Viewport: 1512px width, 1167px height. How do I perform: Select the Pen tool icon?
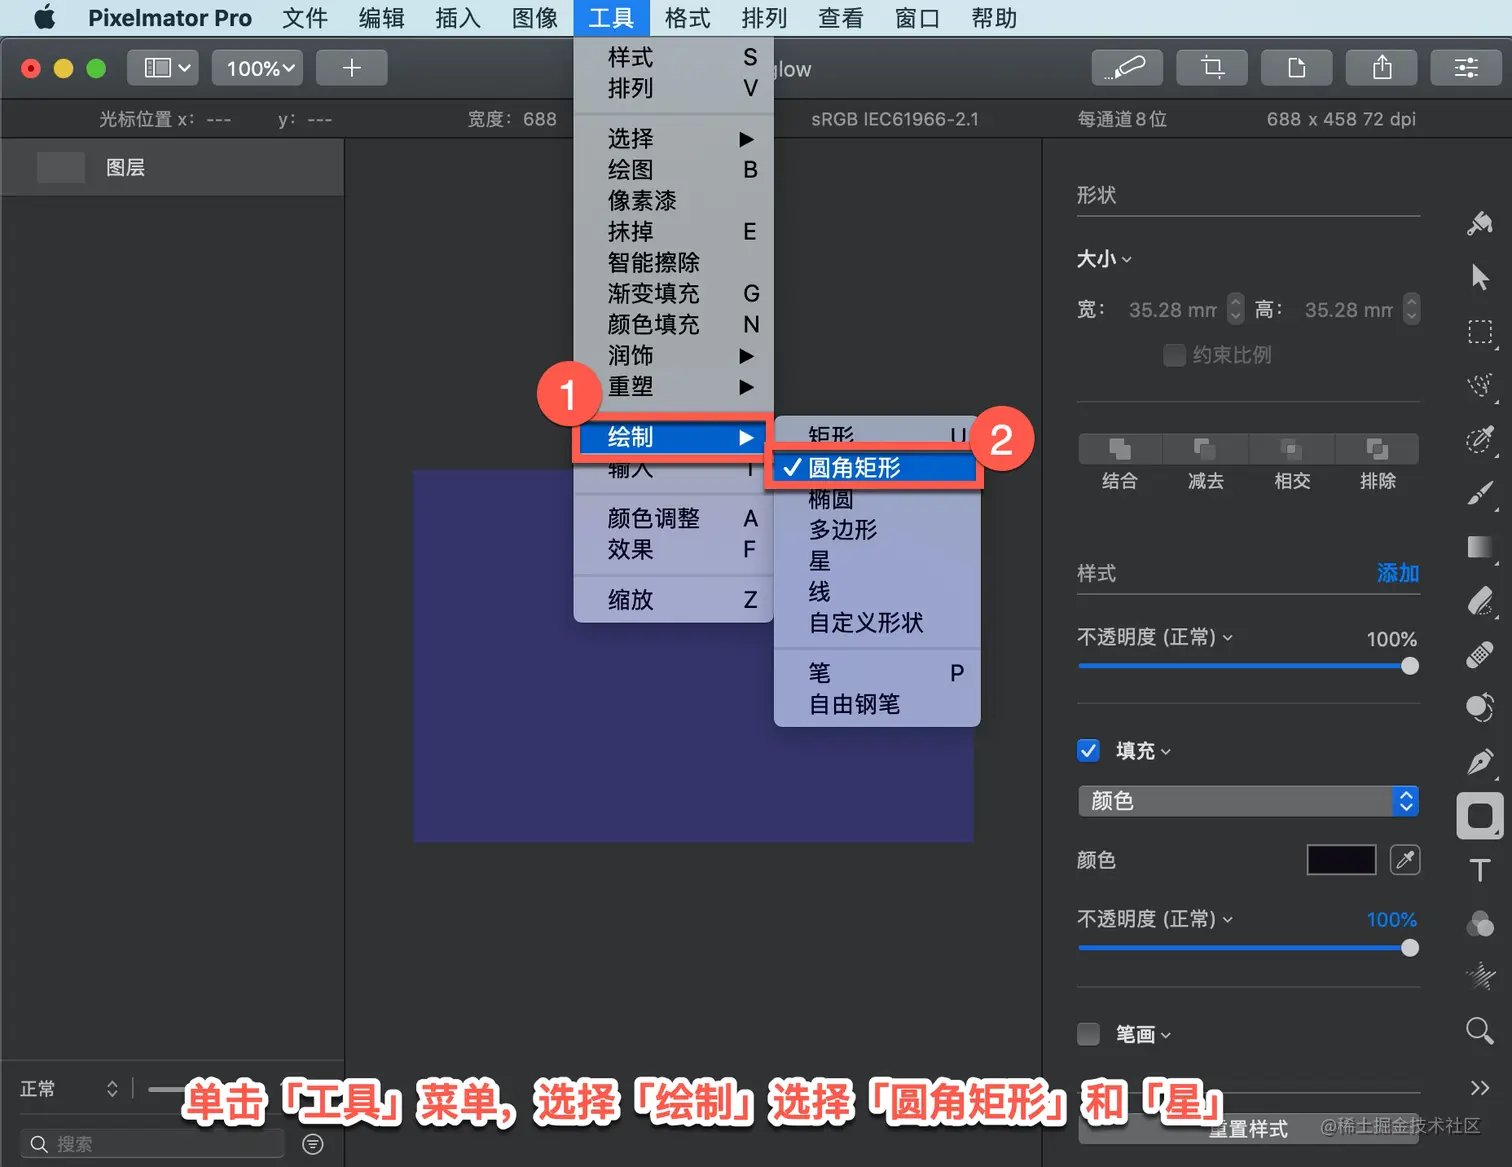pyautogui.click(x=1480, y=762)
